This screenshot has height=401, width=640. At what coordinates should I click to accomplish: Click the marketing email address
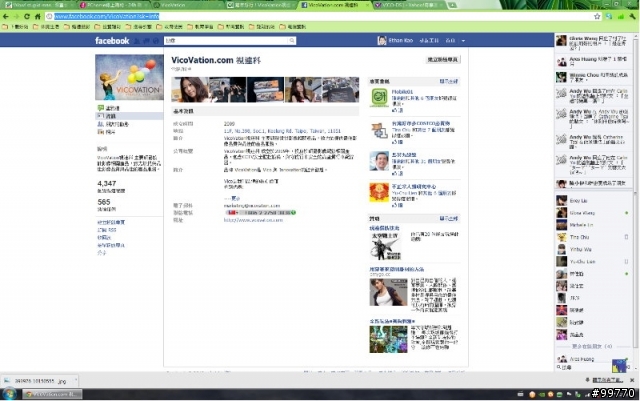click(252, 206)
